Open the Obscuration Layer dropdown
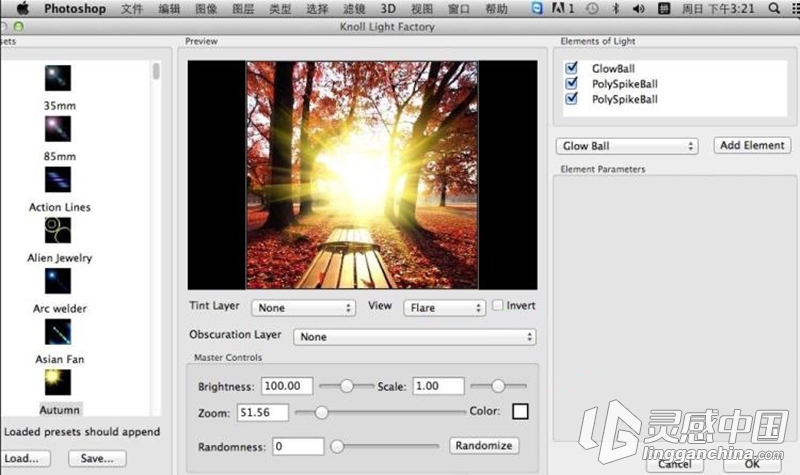Viewport: 800px width, 475px height. pos(415,337)
